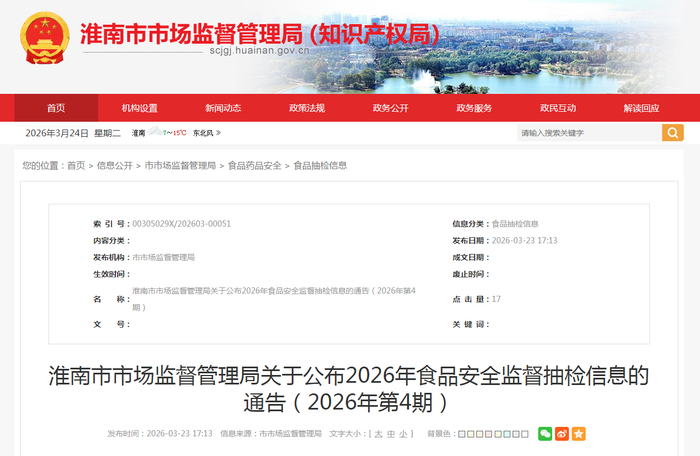Pick the pink background color swatch
The image size is (700, 456).
(488, 434)
